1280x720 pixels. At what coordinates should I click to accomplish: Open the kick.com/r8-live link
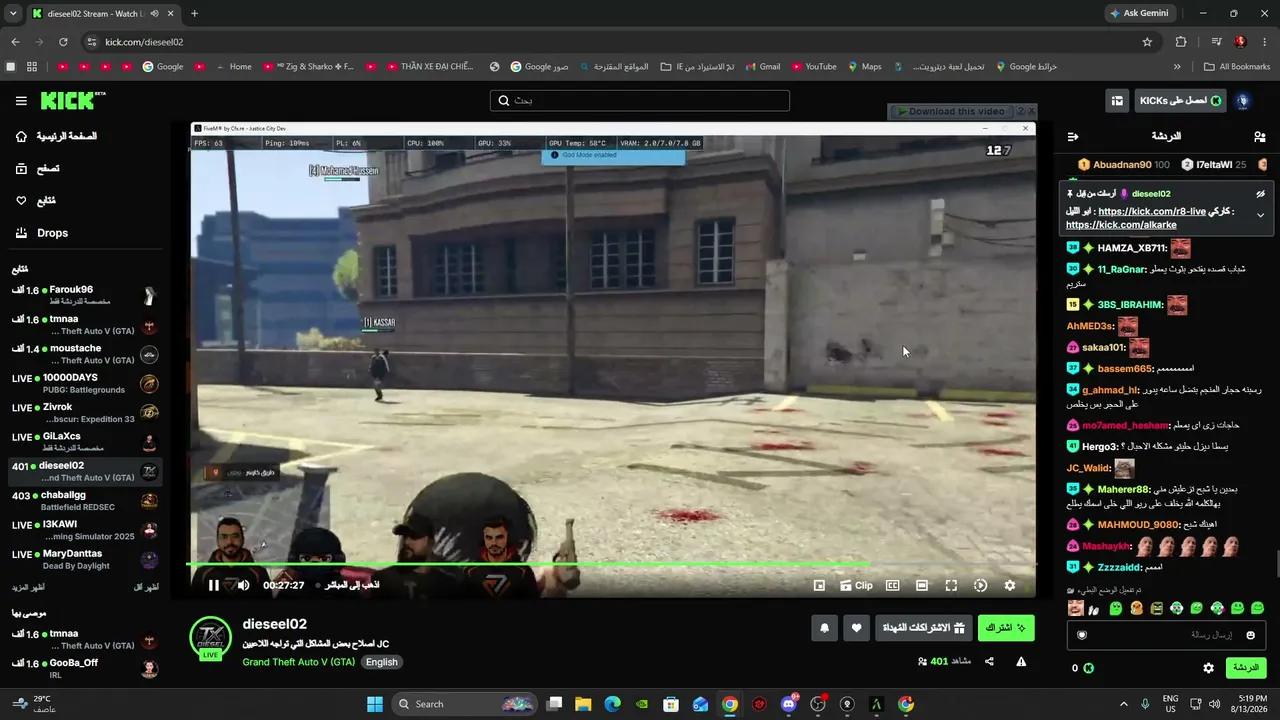[x=1151, y=211]
